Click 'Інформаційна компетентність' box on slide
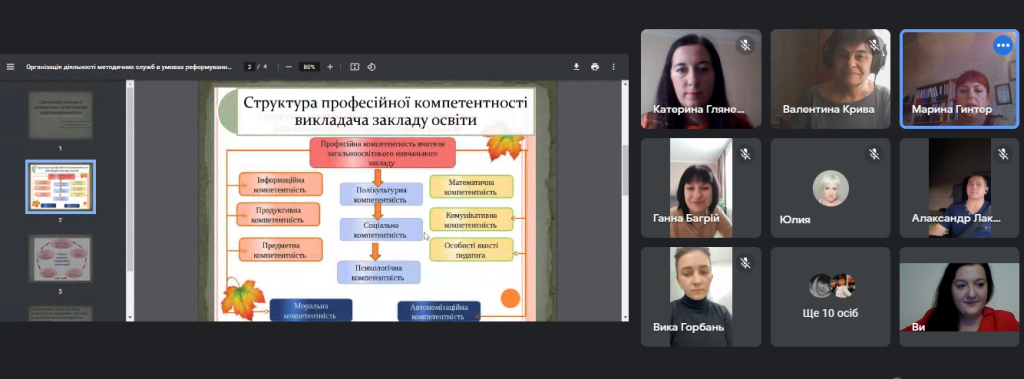The width and height of the screenshot is (1024, 379). coord(281,184)
